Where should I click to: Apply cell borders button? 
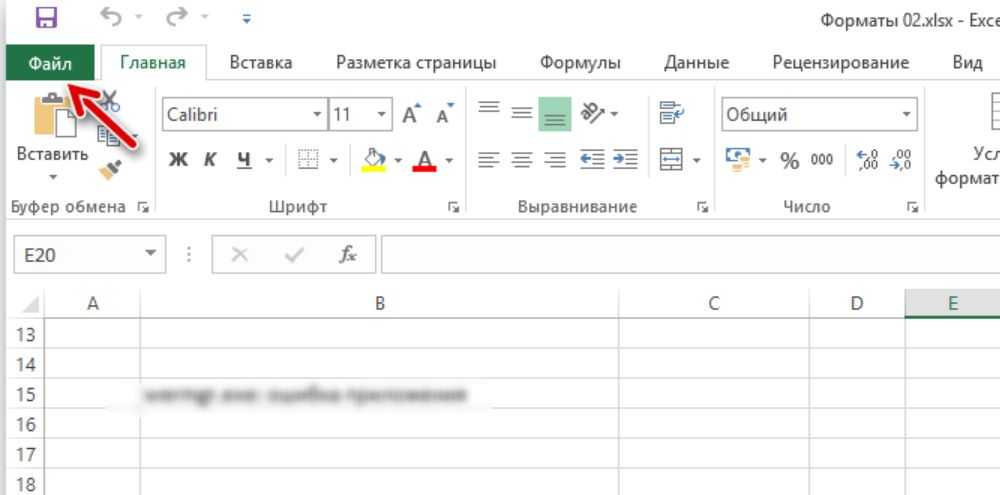pos(308,159)
